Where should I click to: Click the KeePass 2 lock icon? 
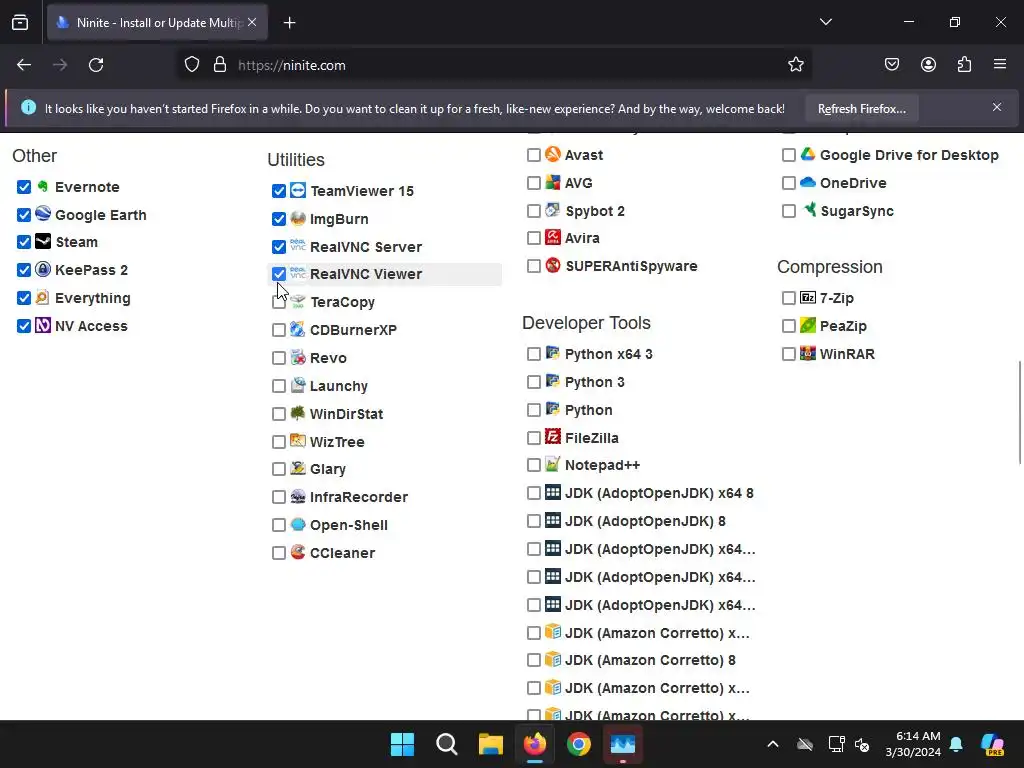42,269
